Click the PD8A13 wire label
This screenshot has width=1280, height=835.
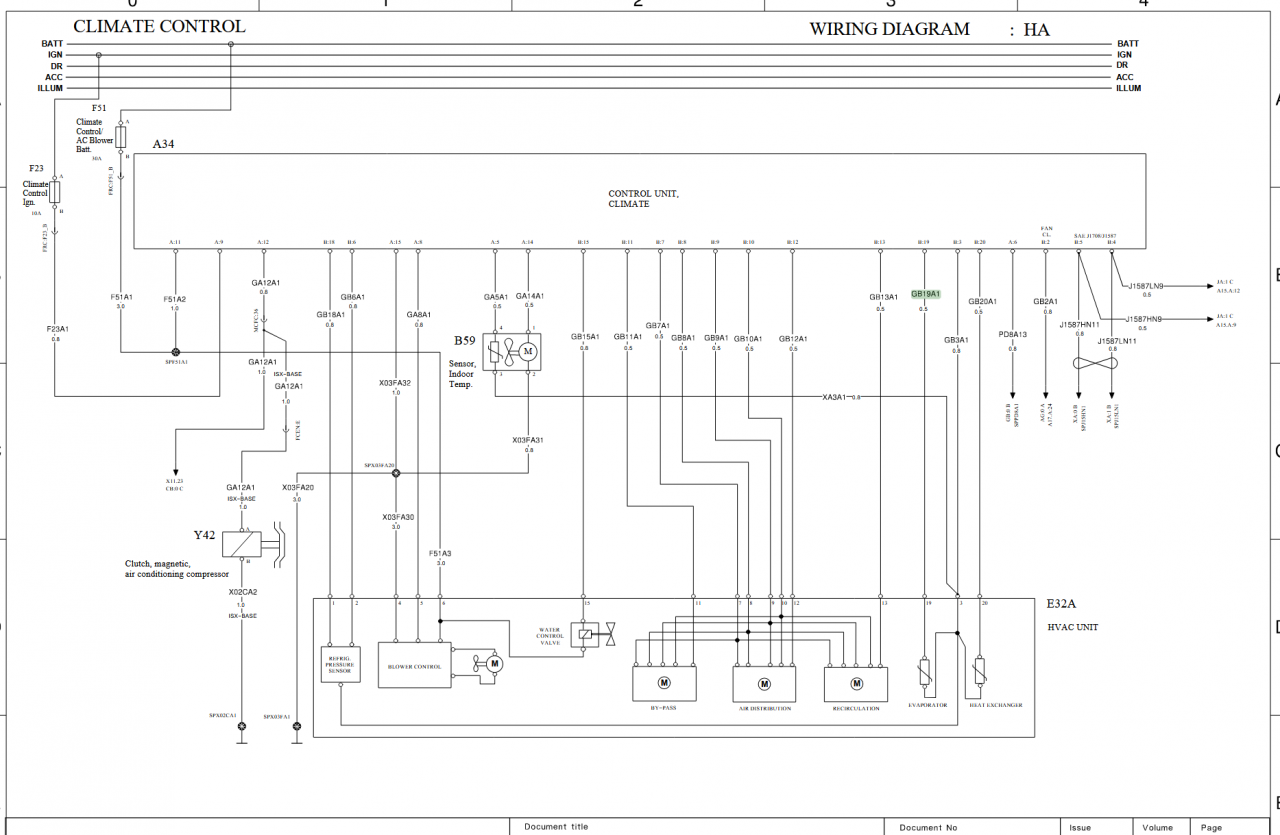tap(1012, 335)
